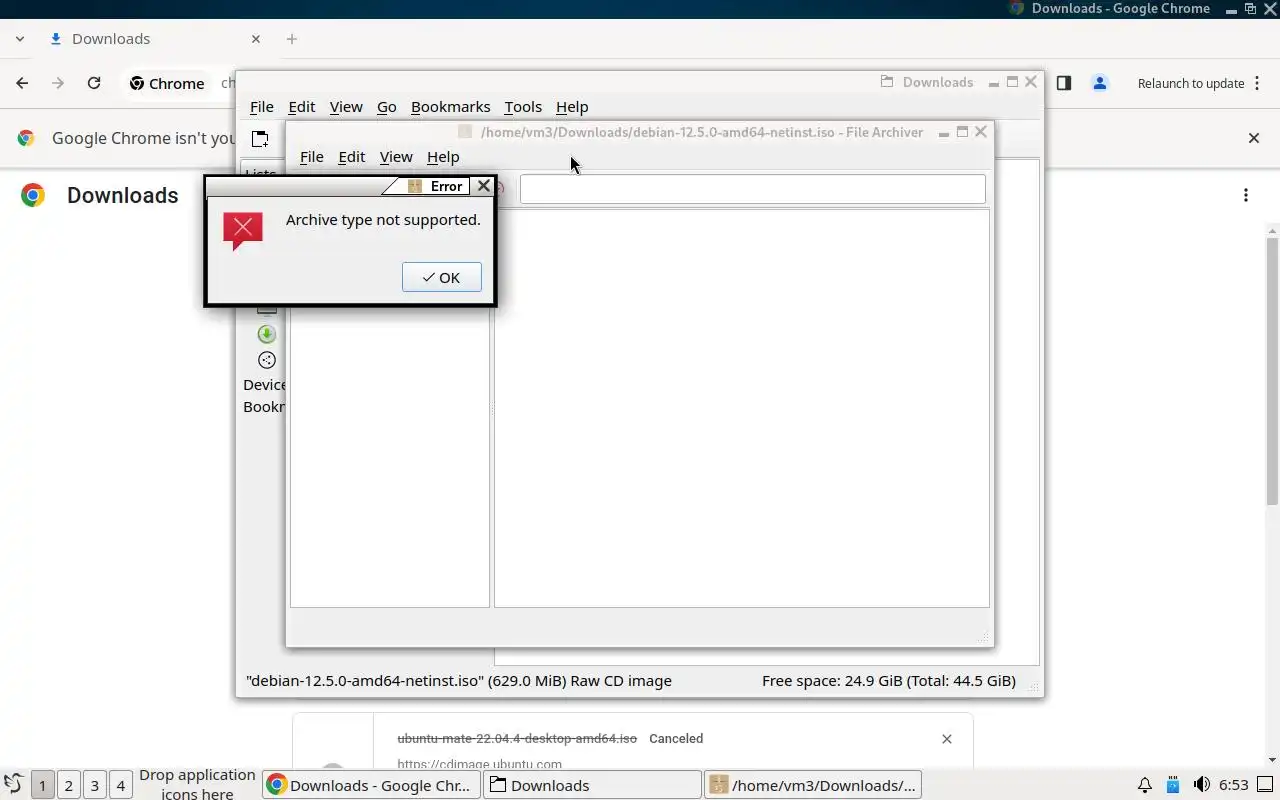1280x800 pixels.
Task: Open Bookmarks menu in file manager
Action: pyautogui.click(x=450, y=107)
